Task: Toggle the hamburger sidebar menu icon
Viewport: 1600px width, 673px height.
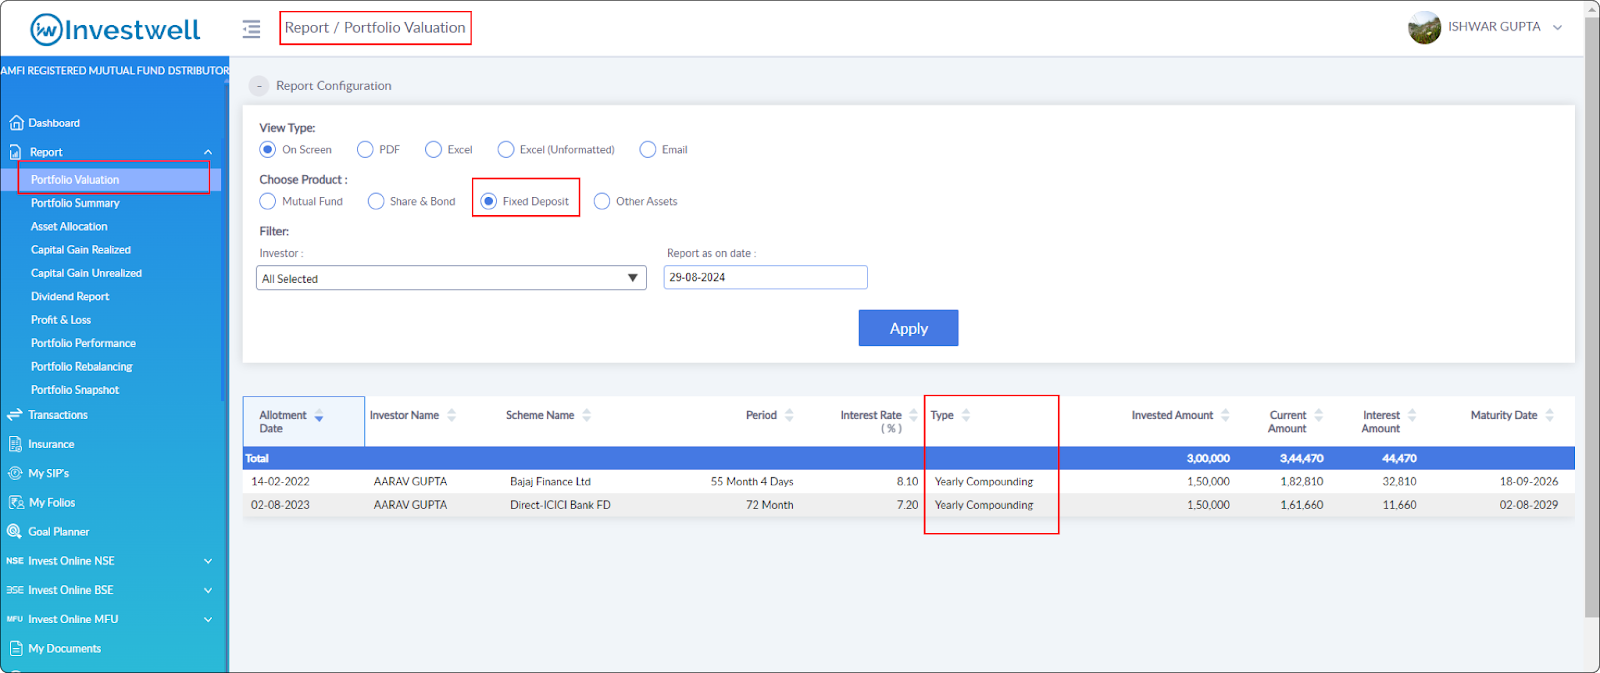Action: tap(251, 29)
